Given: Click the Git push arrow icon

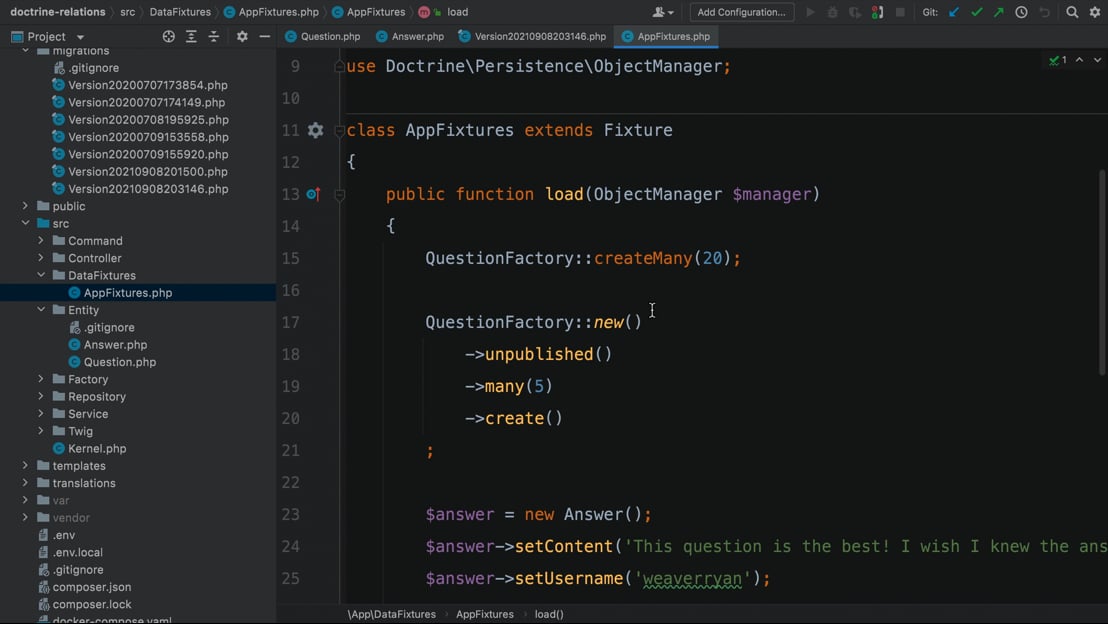Looking at the screenshot, I should tap(998, 12).
